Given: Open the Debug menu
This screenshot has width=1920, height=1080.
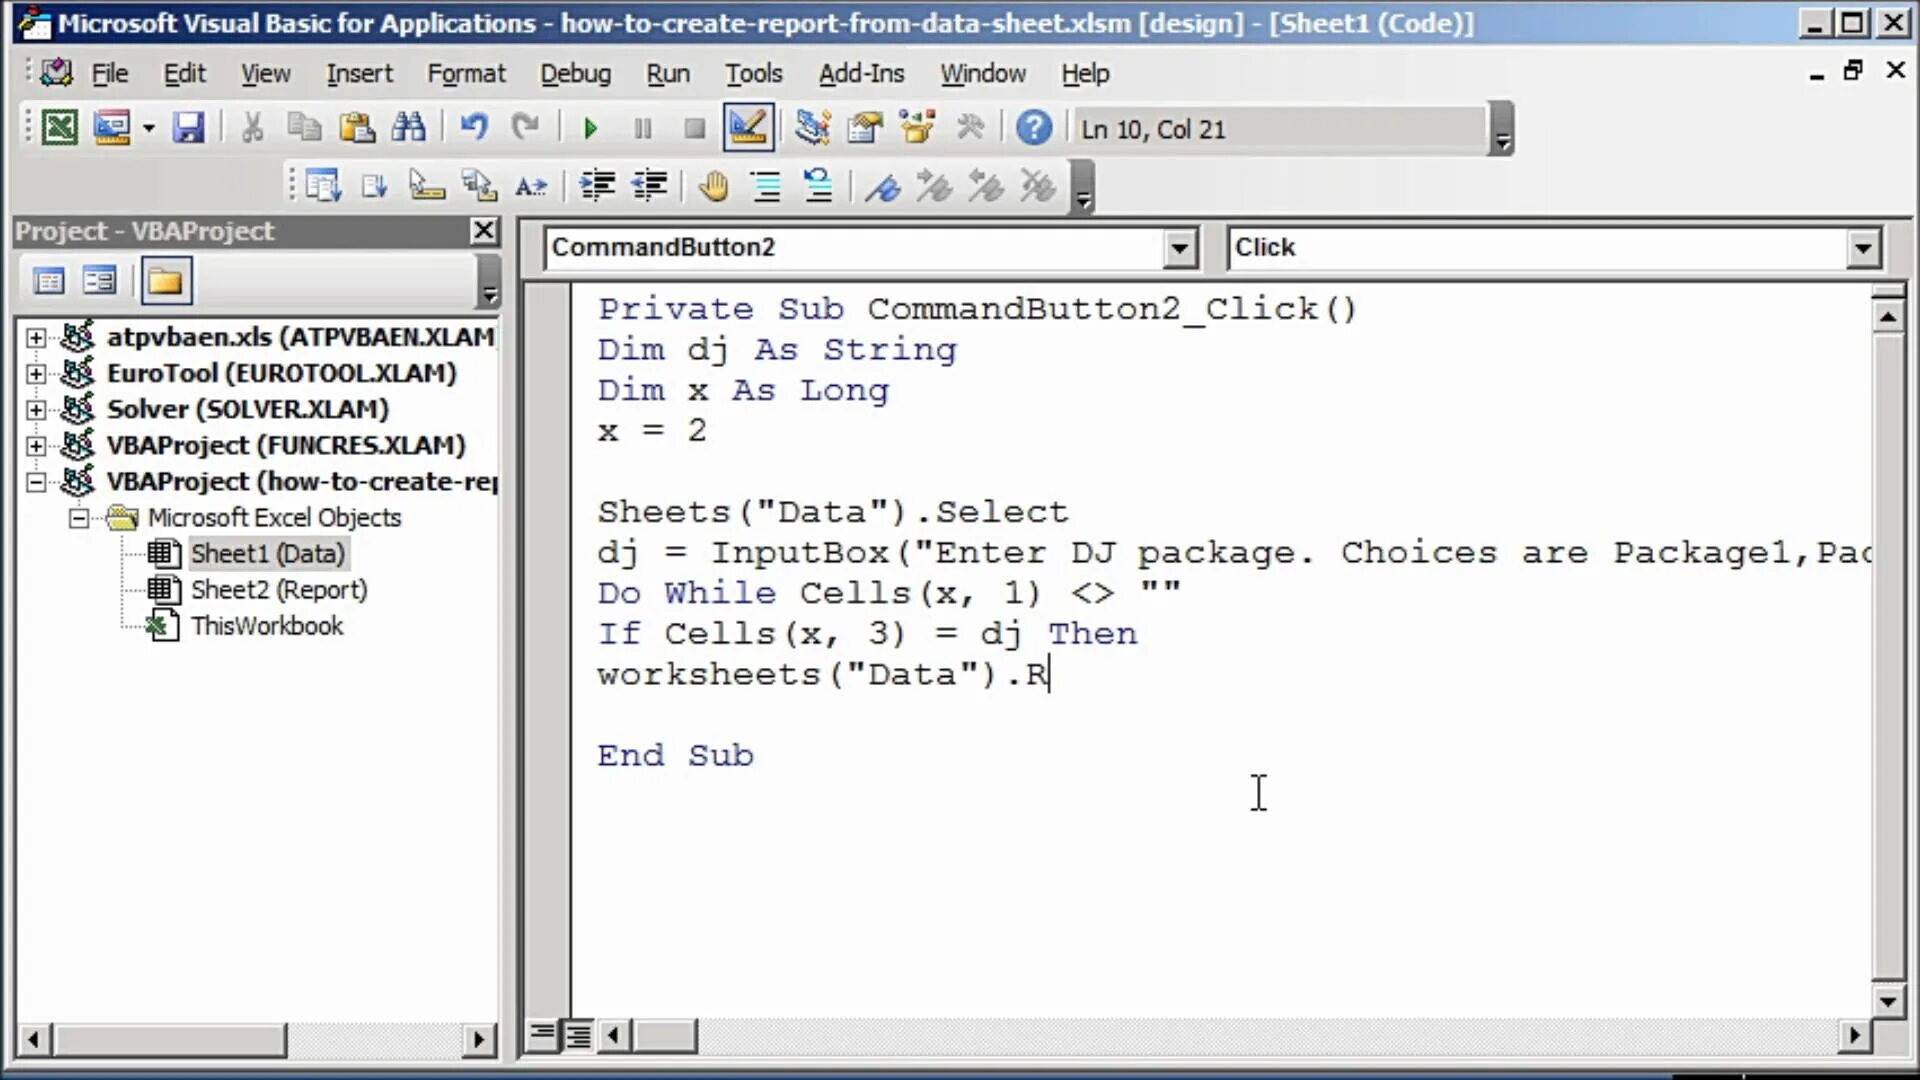Looking at the screenshot, I should pos(575,74).
